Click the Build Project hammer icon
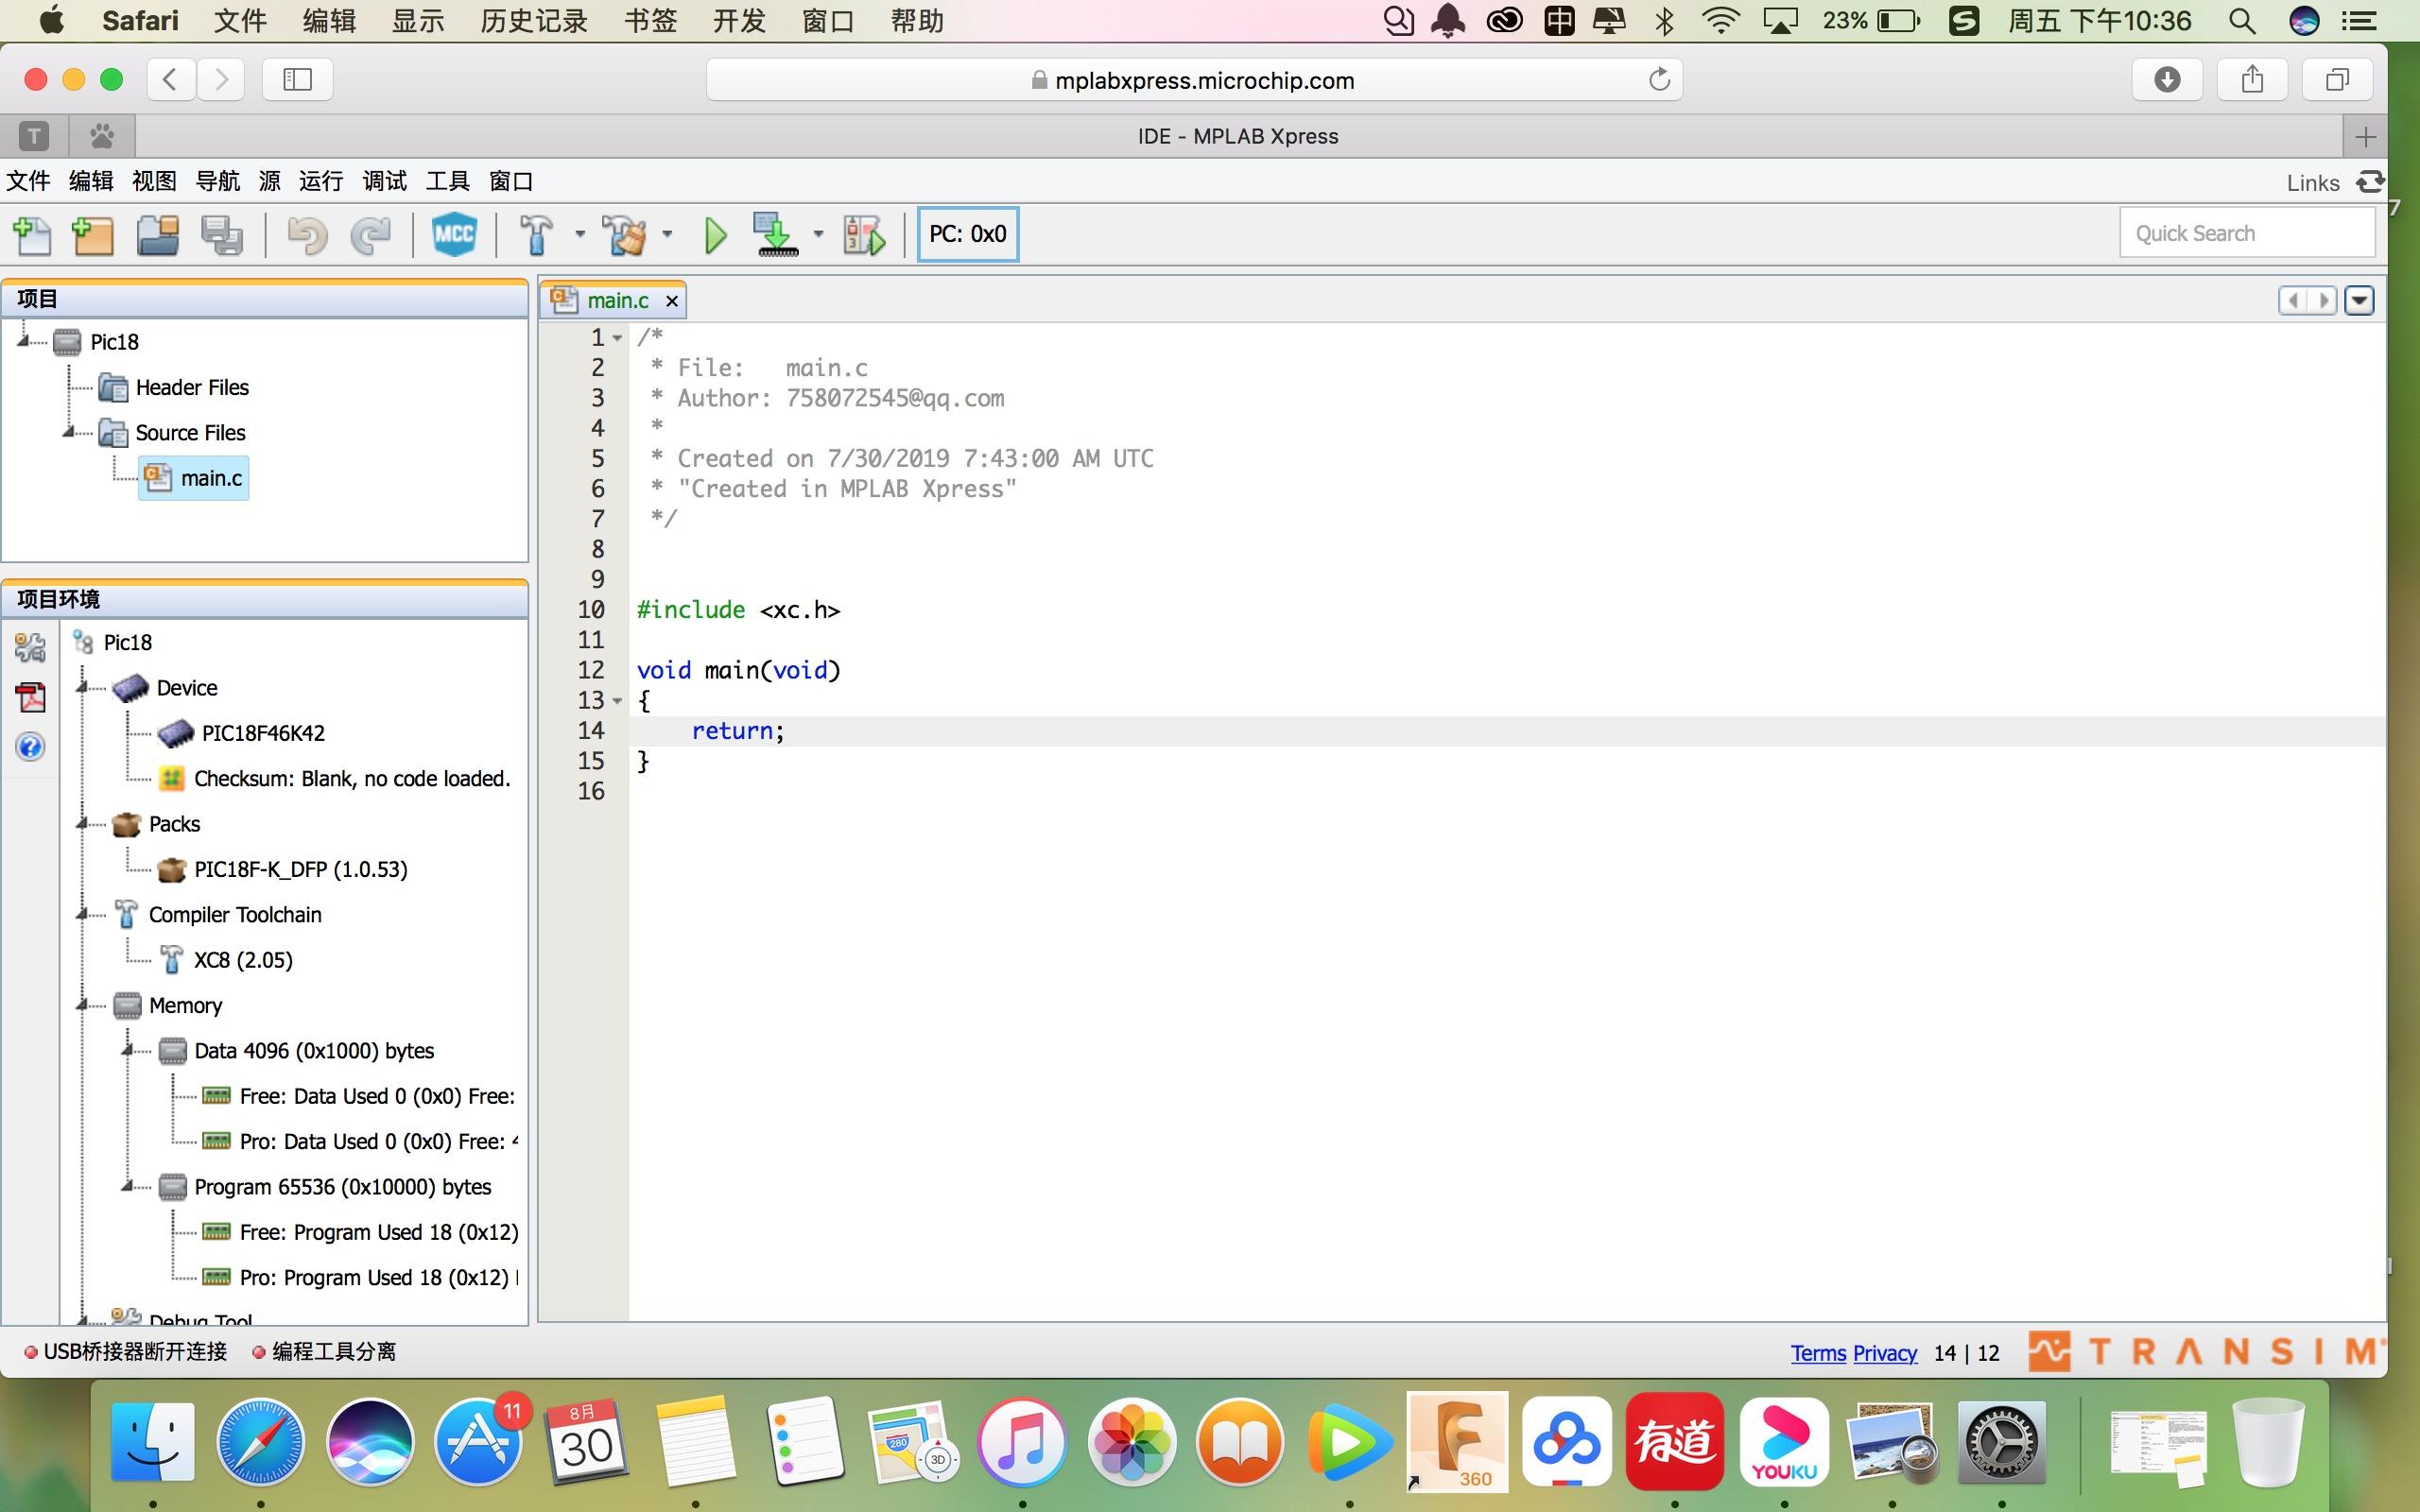2420x1512 pixels. coord(536,236)
